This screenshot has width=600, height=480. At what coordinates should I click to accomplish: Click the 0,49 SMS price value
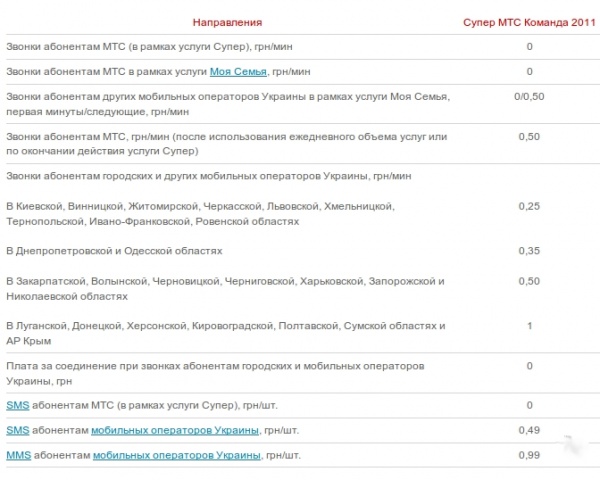pyautogui.click(x=529, y=431)
